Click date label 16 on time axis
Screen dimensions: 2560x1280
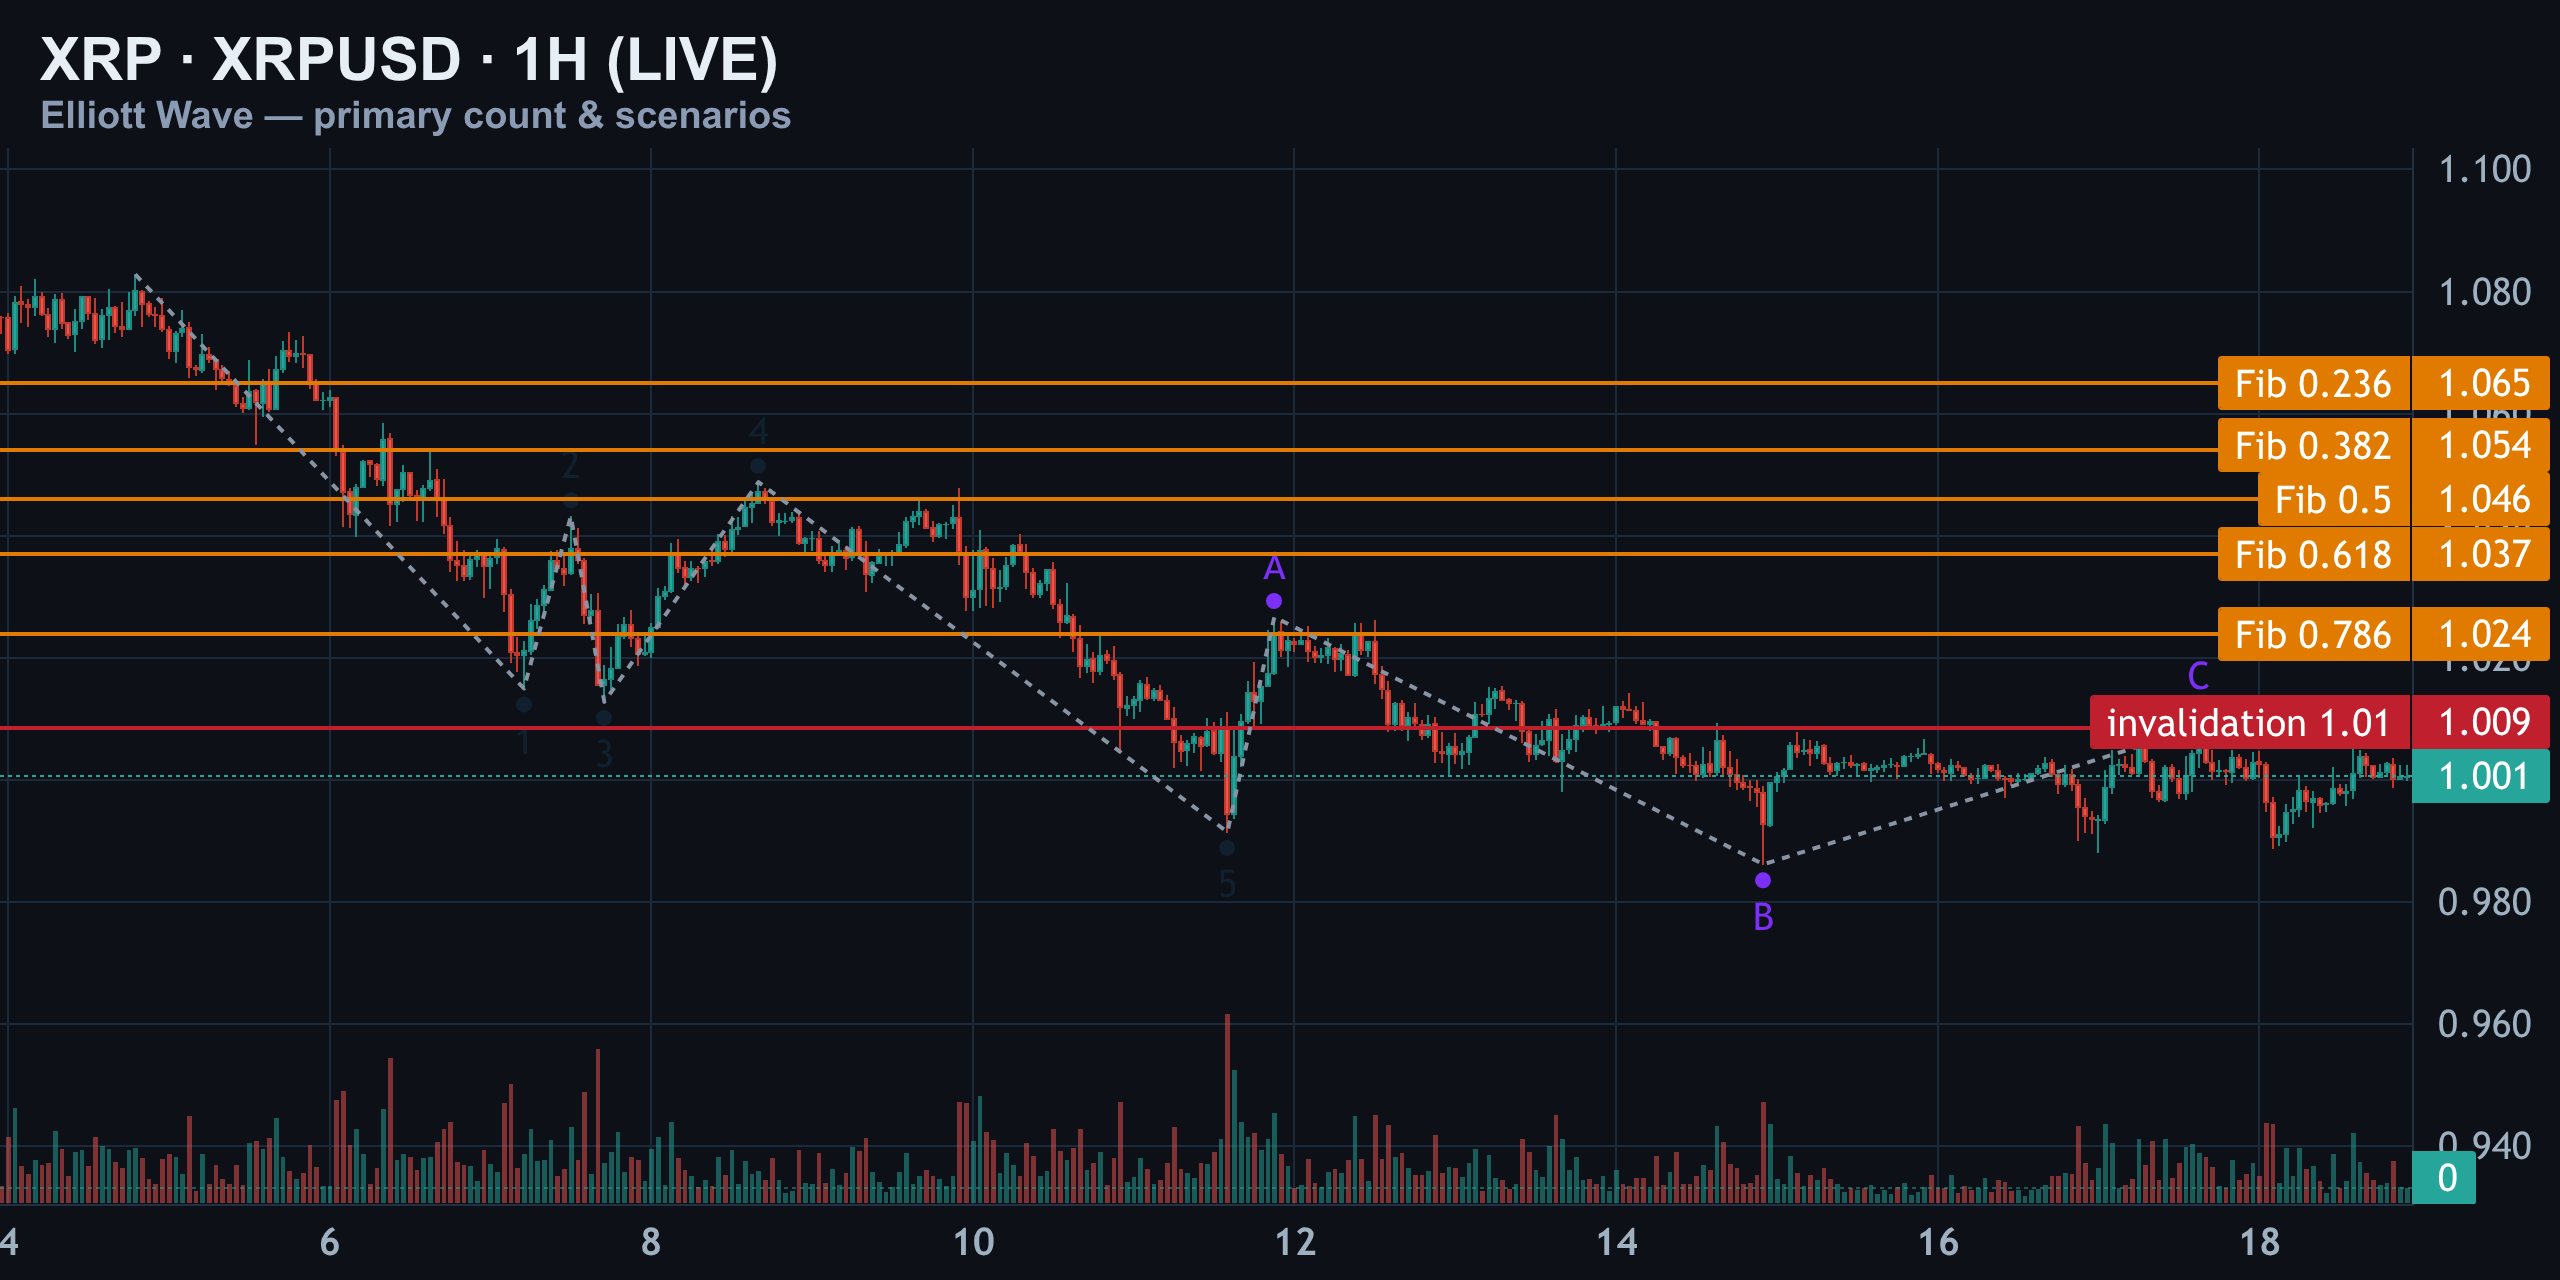[x=1938, y=1242]
